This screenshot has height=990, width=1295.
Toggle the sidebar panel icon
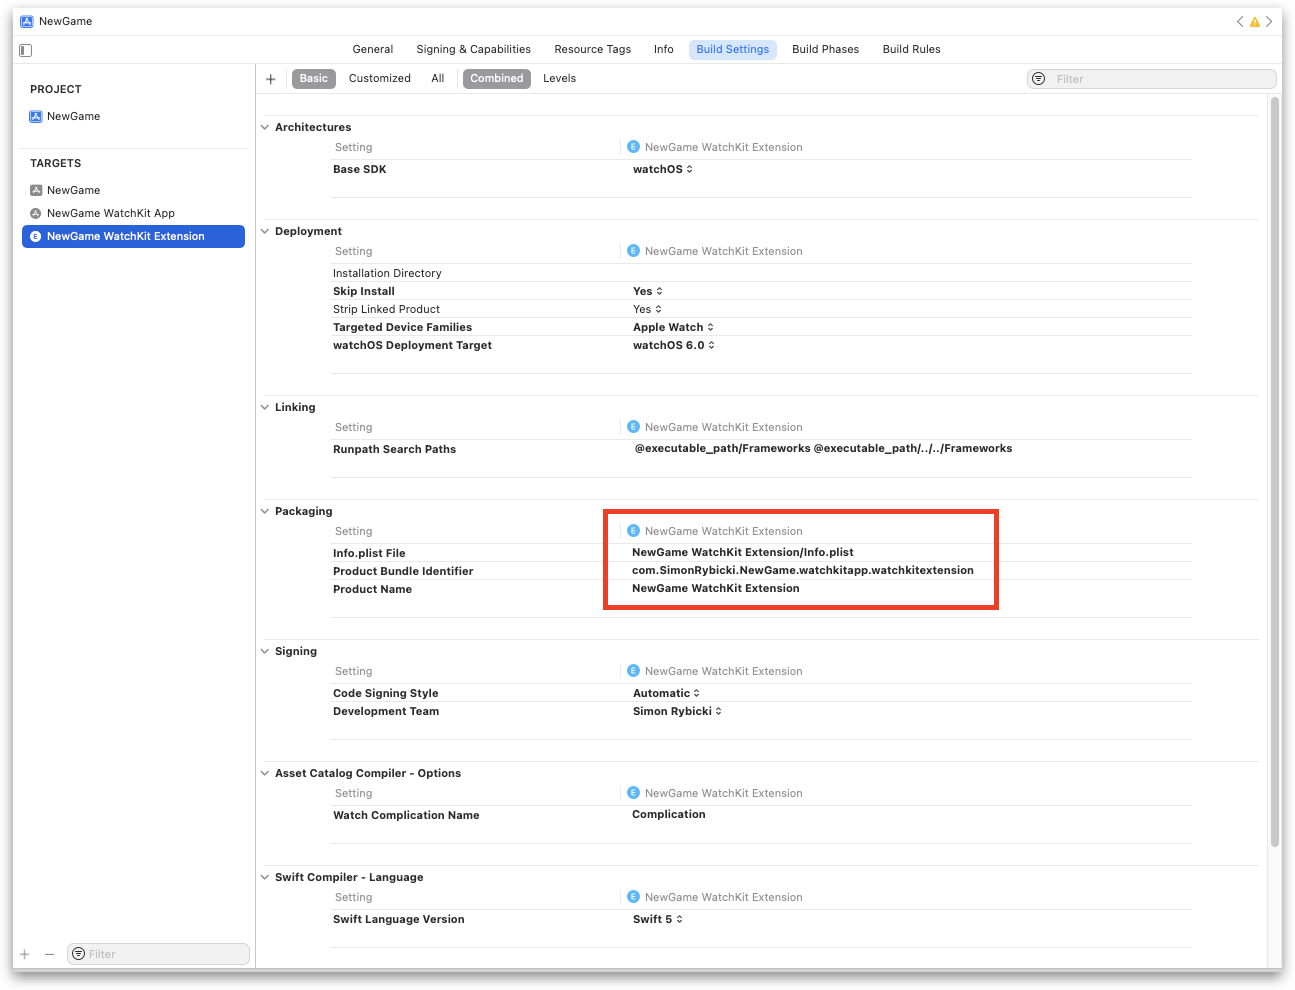pyautogui.click(x=26, y=50)
